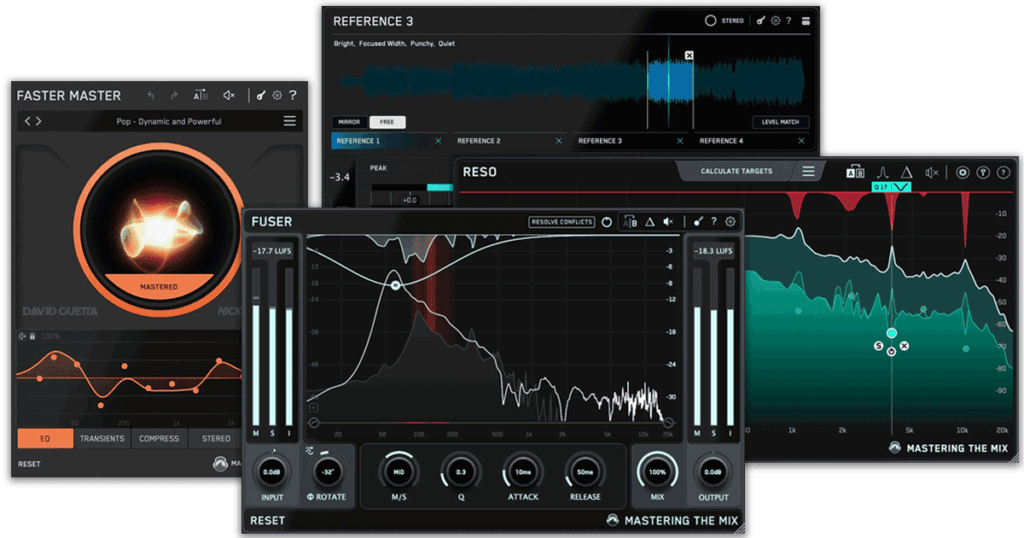
Task: Select MIRROR mode in Reference
Action: tap(349, 122)
